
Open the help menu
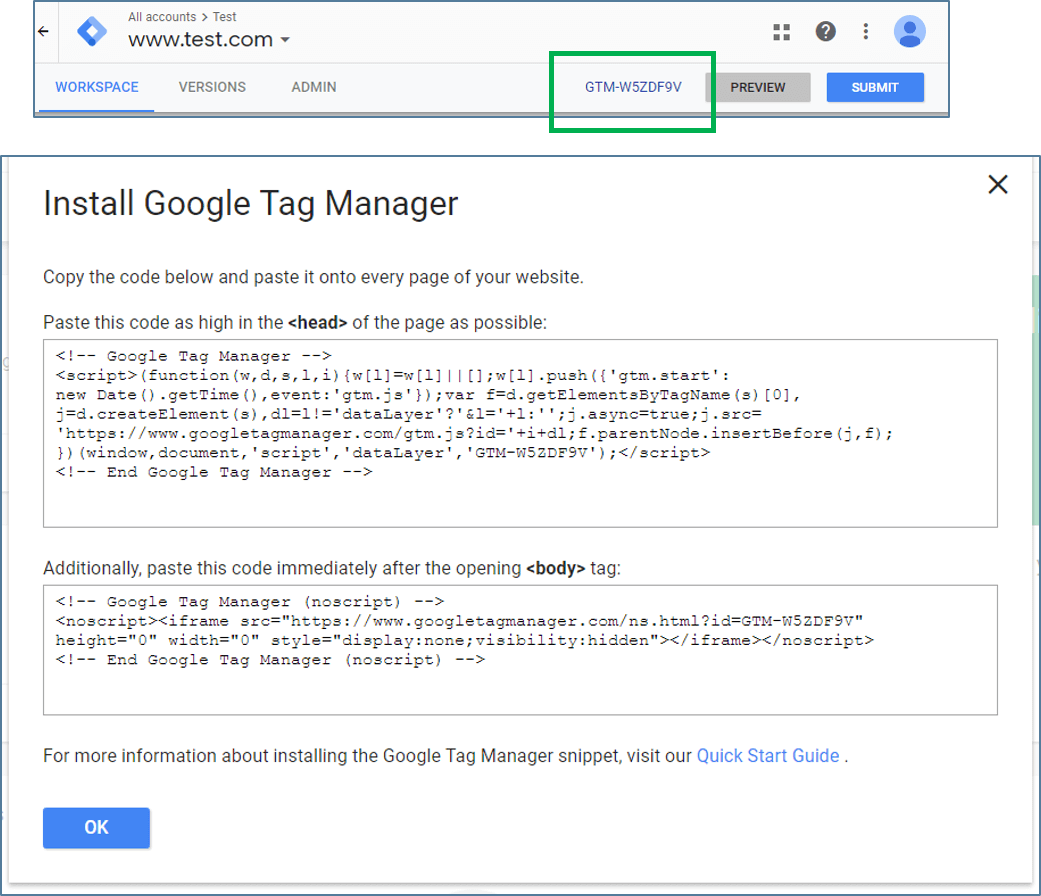[825, 31]
